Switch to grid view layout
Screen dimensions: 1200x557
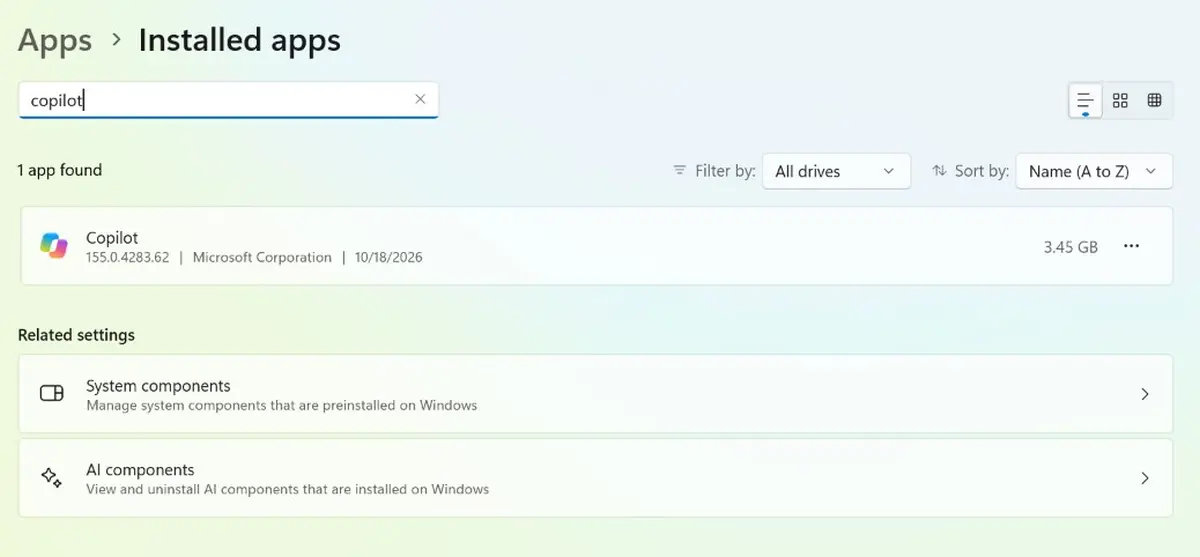[1120, 100]
